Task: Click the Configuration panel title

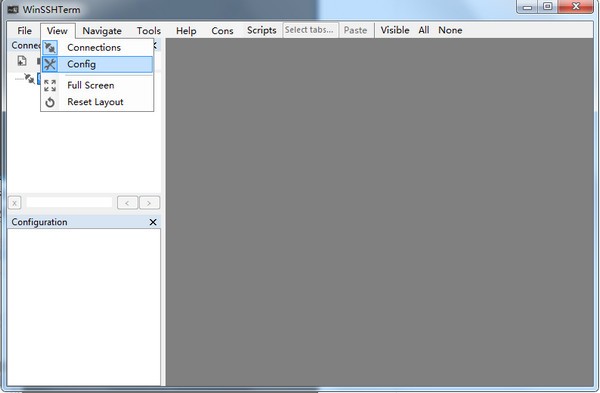Action: (39, 222)
